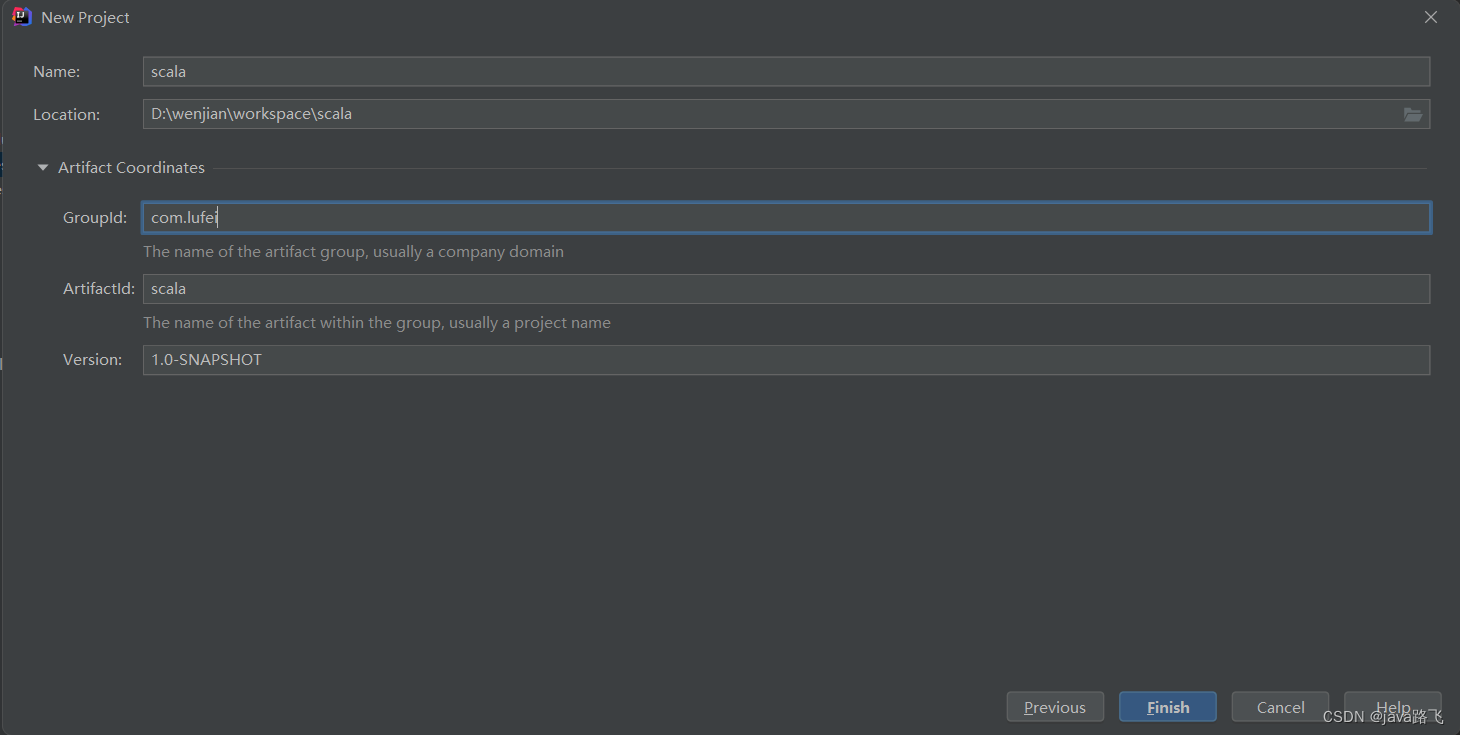Click the 'Version:' label
The width and height of the screenshot is (1460, 735).
coord(93,360)
